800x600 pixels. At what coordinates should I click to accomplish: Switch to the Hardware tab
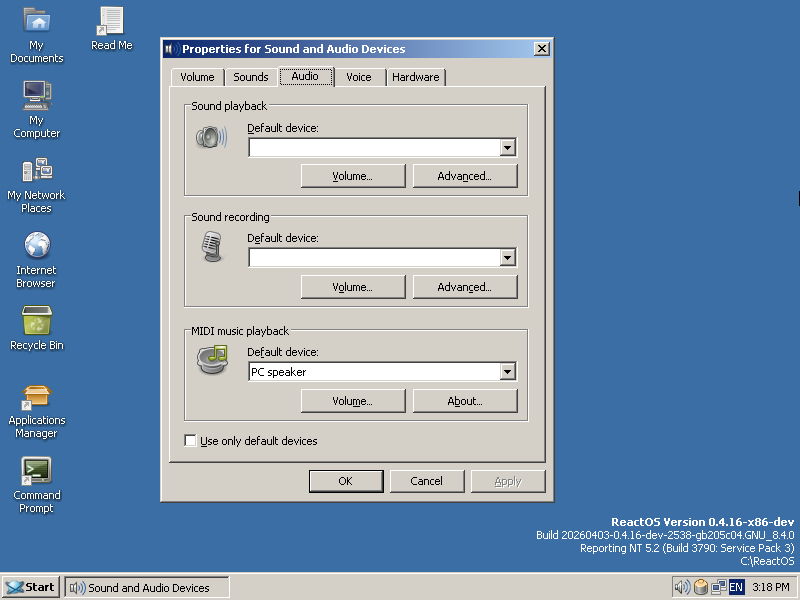pos(416,77)
